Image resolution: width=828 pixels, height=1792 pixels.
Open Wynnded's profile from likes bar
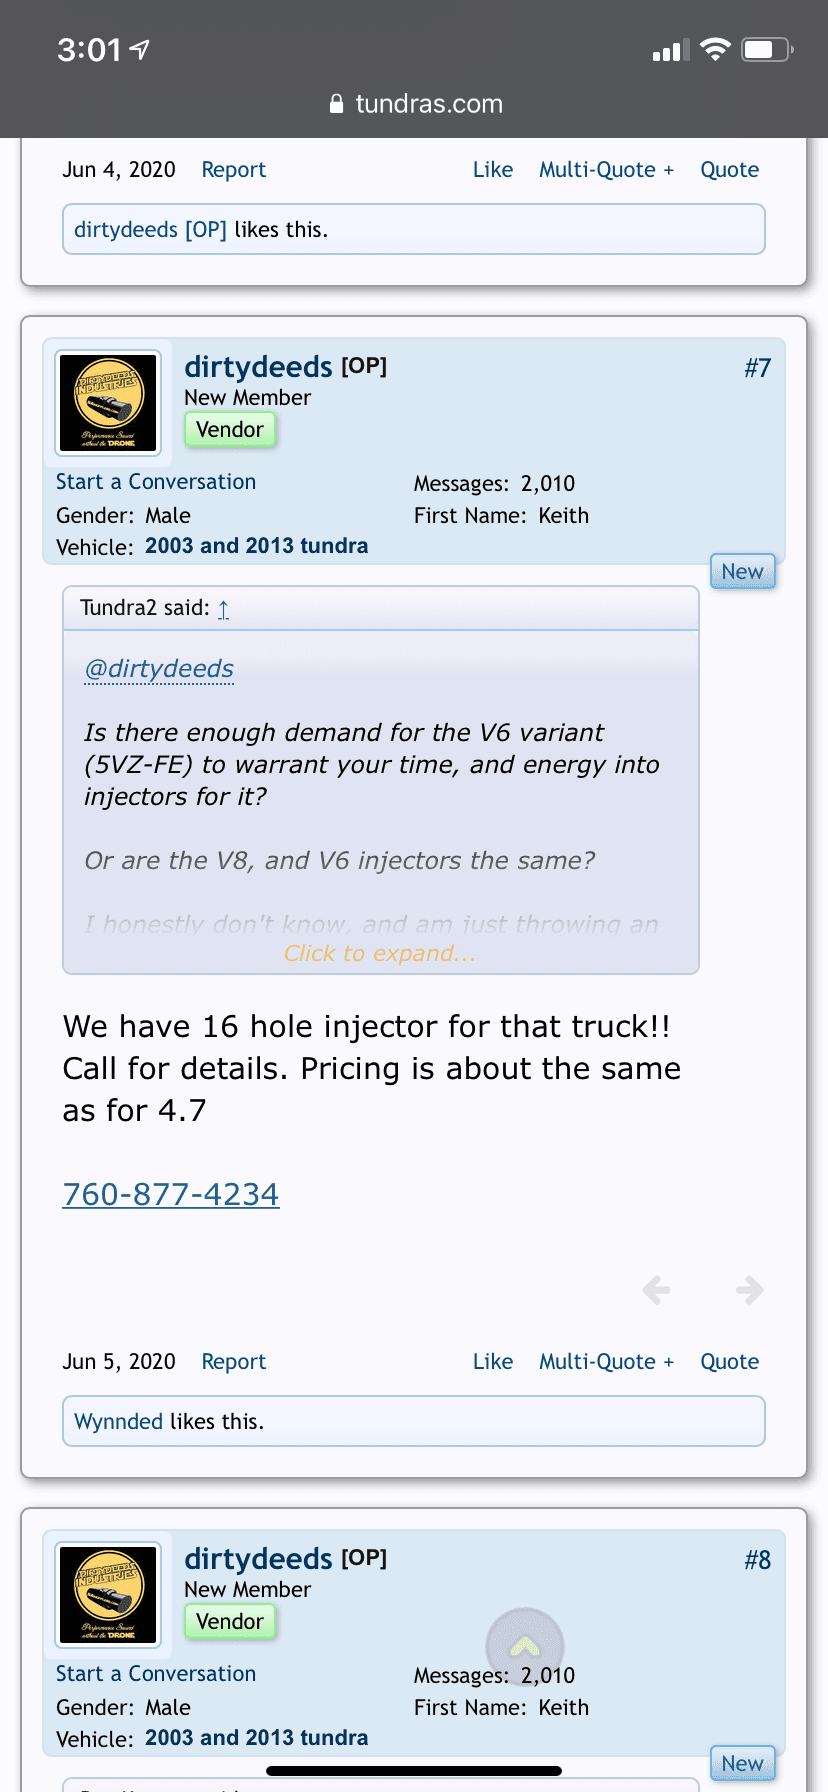pos(118,1422)
